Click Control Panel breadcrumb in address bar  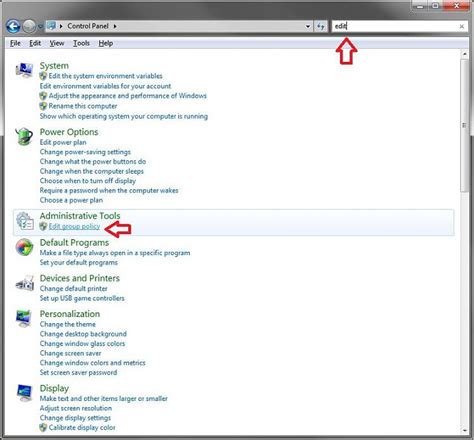pos(88,26)
